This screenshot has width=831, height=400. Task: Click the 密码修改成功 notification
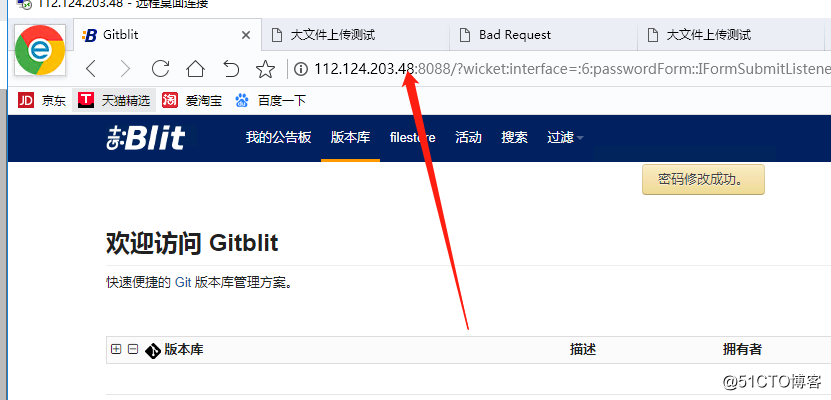pyautogui.click(x=703, y=180)
